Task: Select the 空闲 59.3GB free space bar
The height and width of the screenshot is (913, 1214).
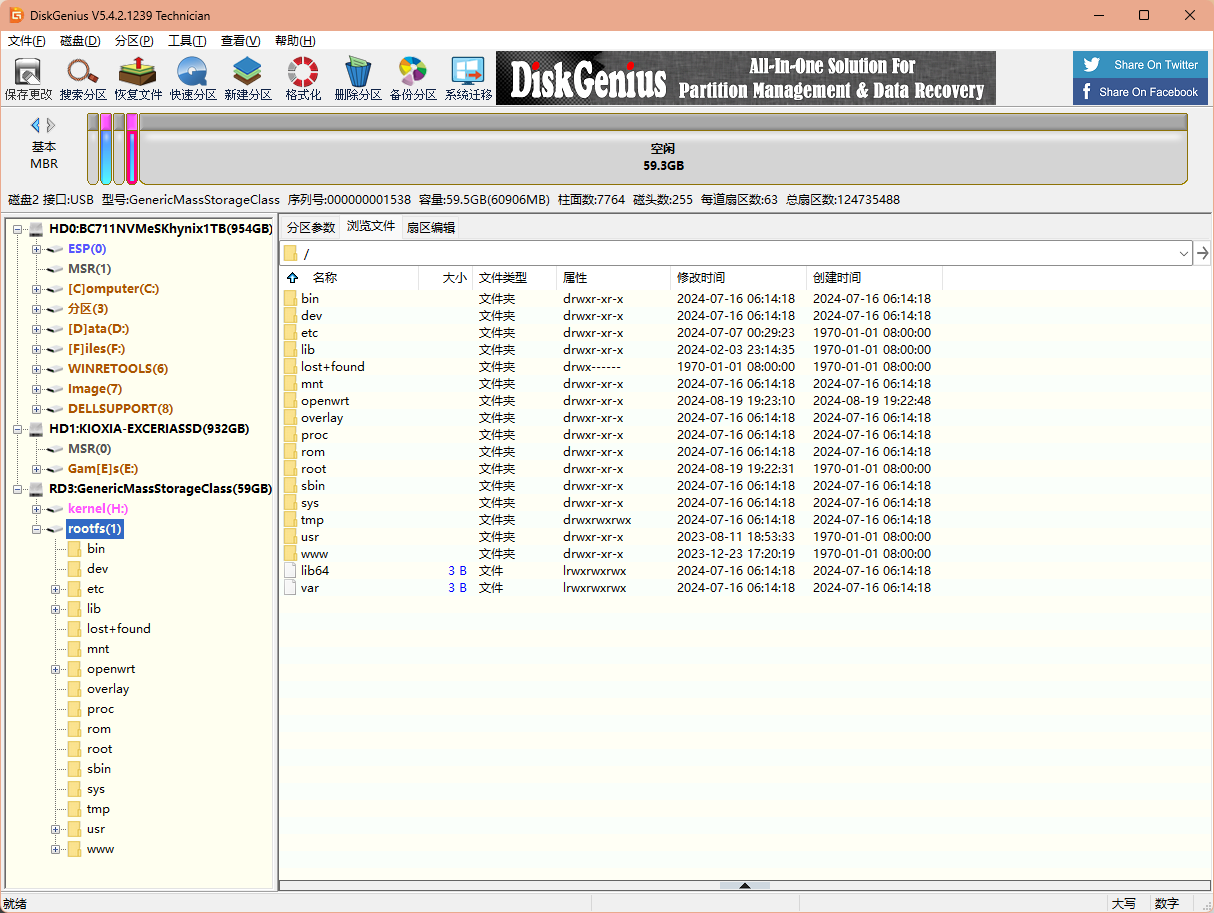Action: 663,157
